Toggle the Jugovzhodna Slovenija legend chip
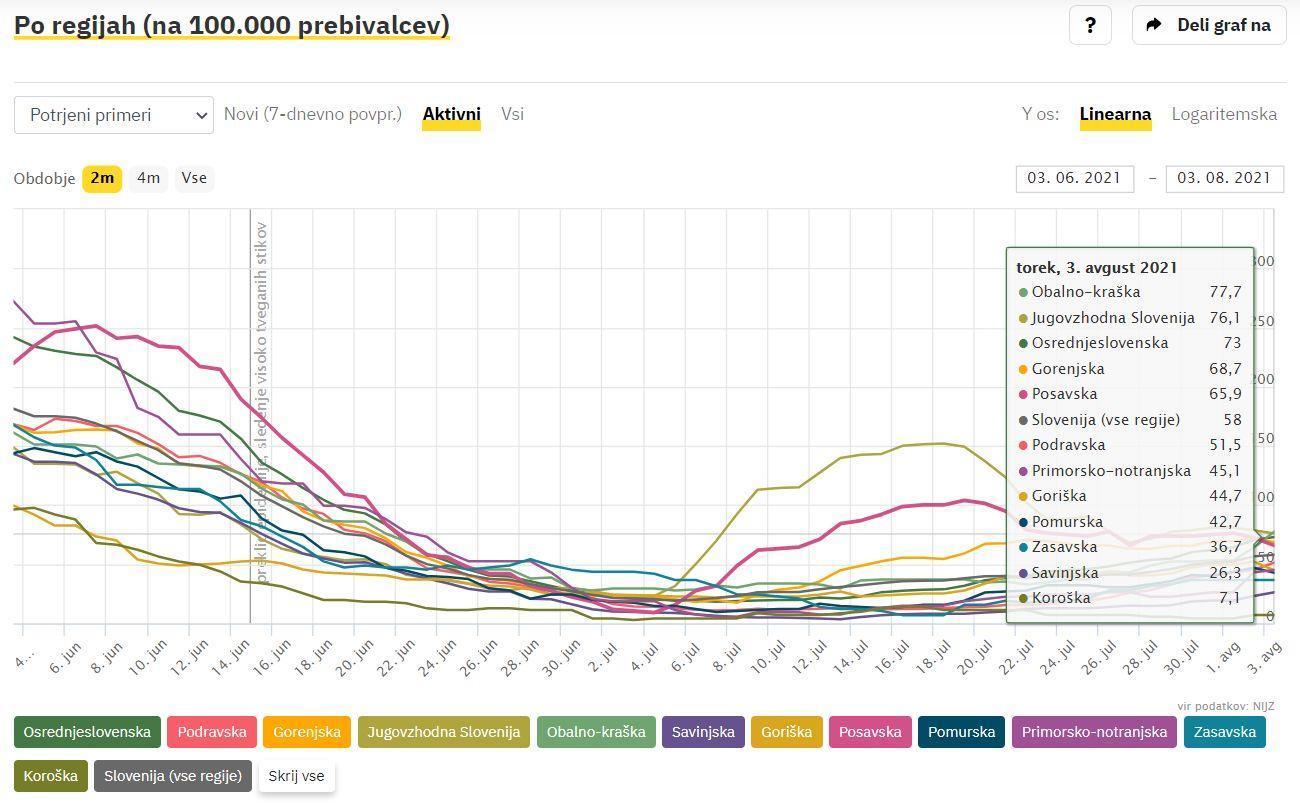Image resolution: width=1300 pixels, height=804 pixels. tap(443, 732)
